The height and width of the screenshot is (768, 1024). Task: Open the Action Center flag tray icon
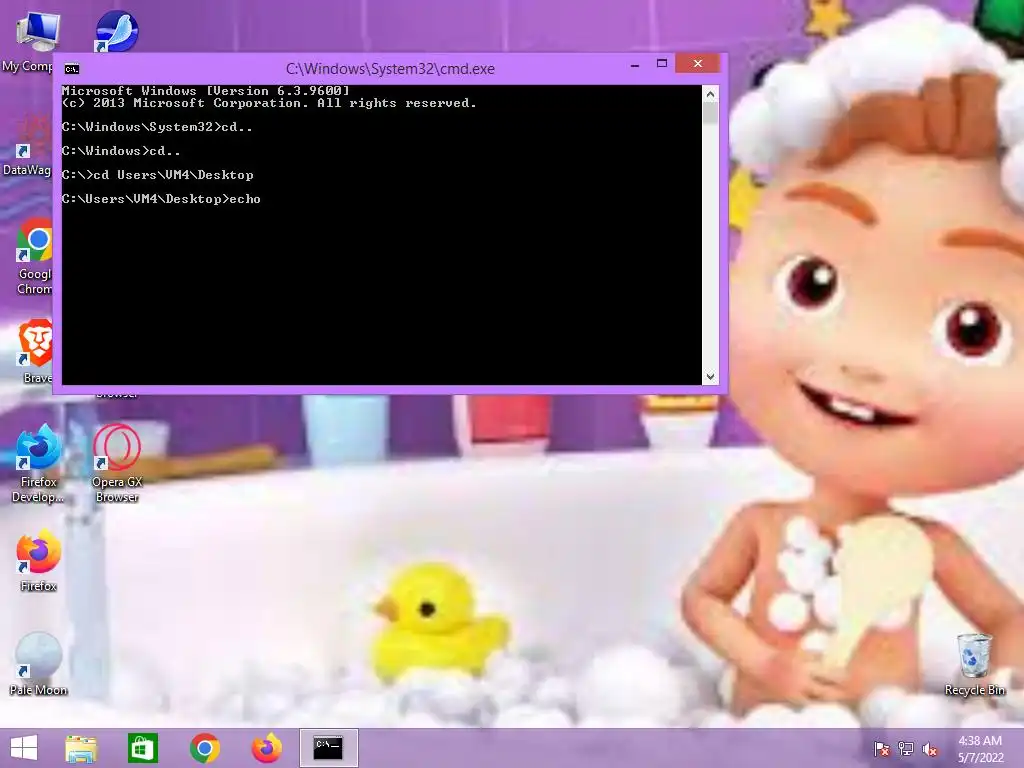coord(881,749)
